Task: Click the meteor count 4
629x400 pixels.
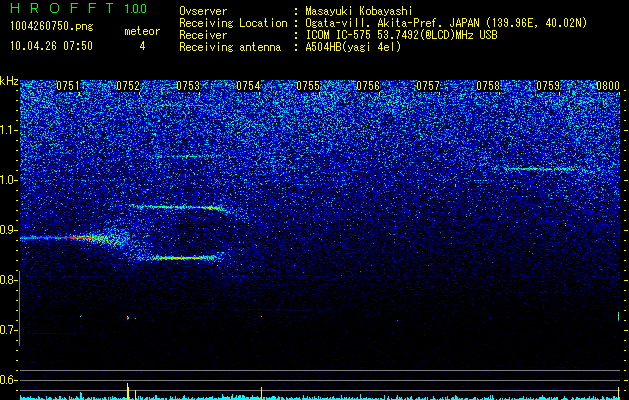Action: tap(142, 46)
